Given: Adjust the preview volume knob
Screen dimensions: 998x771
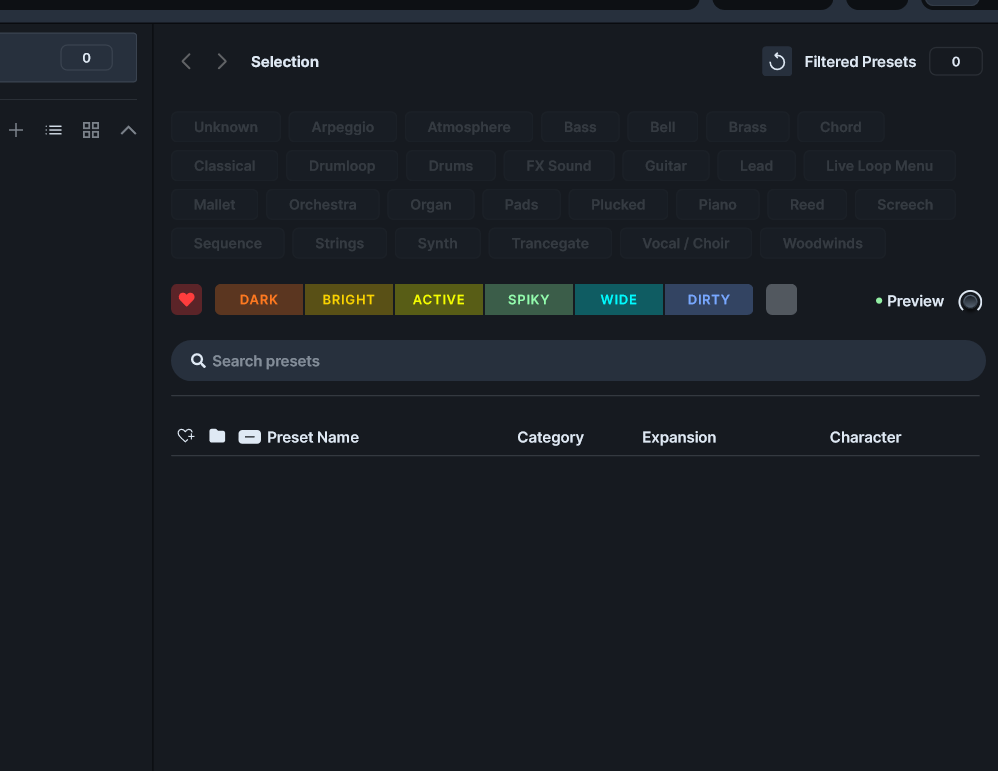Looking at the screenshot, I should point(969,301).
